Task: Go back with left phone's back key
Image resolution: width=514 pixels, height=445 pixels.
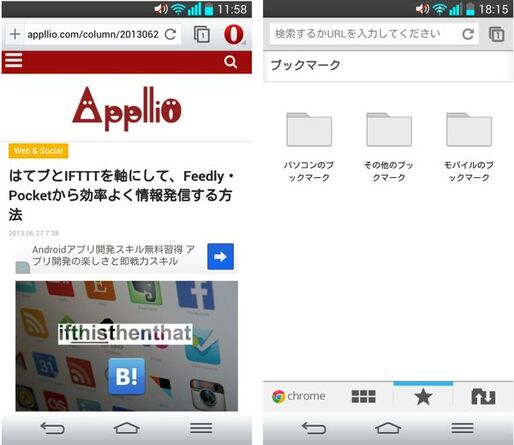Action: coord(52,428)
